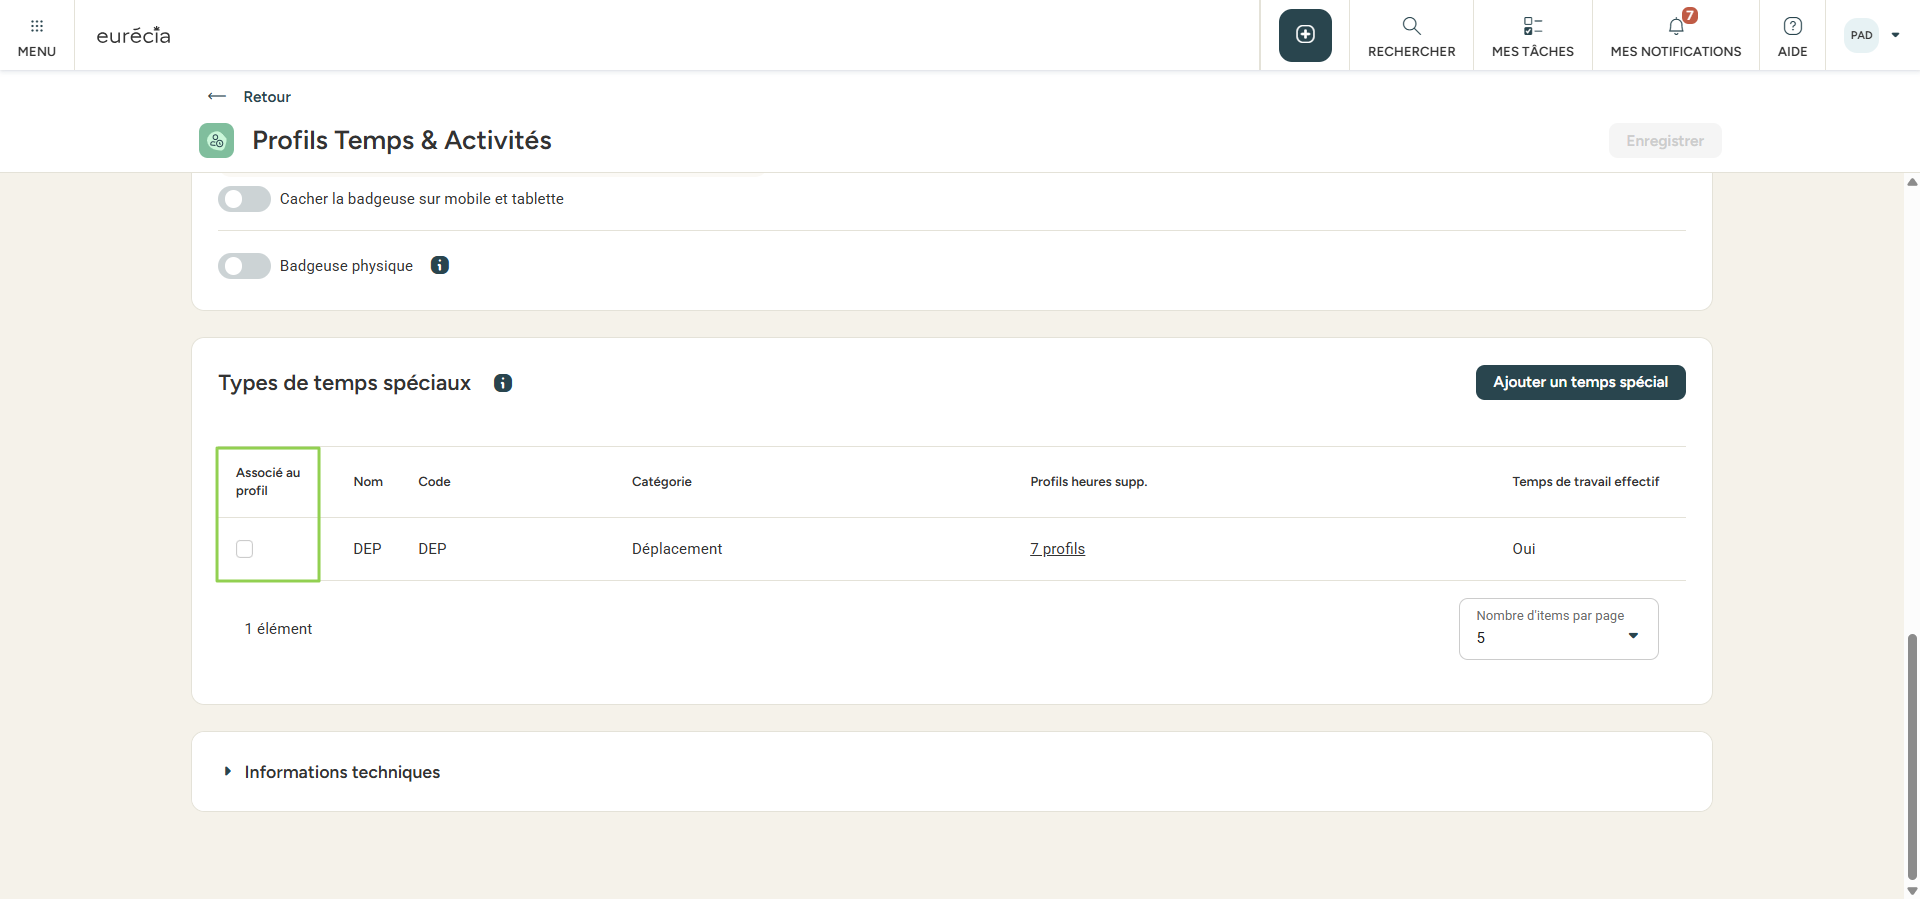Check the Associé au profil box for DEP
This screenshot has height=899, width=1920.
coord(245,549)
